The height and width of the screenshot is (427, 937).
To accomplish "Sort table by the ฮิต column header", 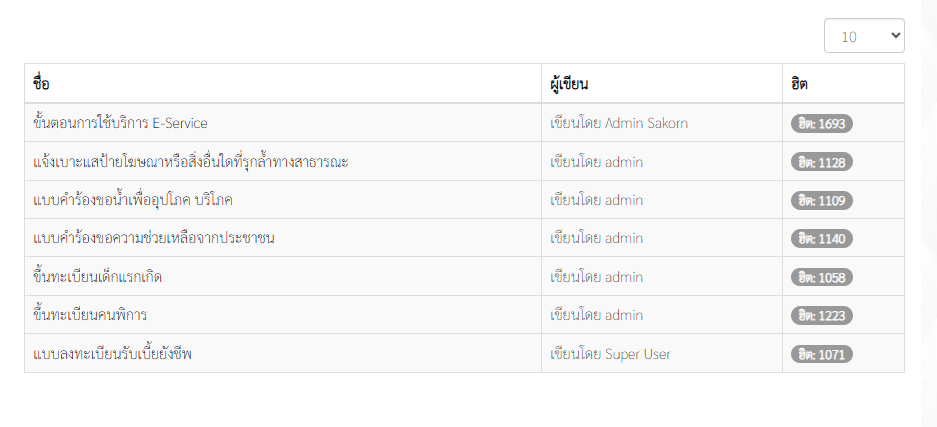I will [799, 84].
